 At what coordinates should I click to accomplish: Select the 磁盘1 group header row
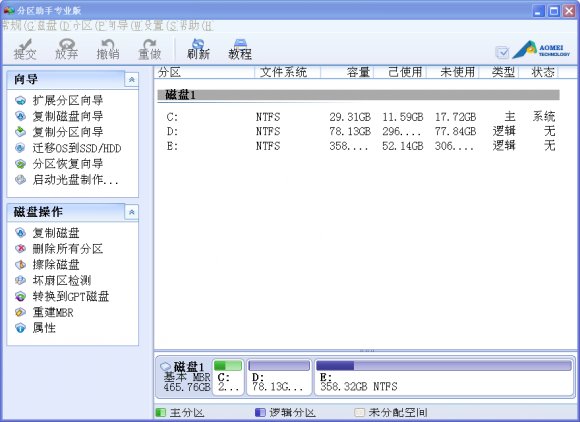(358, 95)
